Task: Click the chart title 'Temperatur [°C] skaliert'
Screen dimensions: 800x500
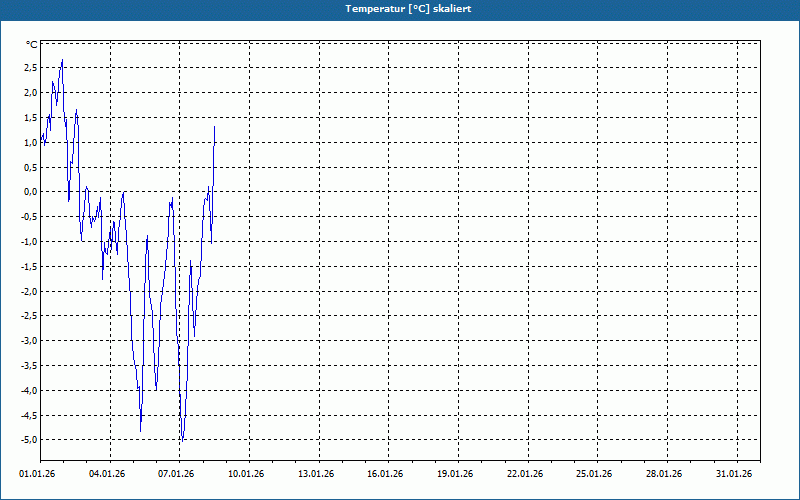Action: [408, 9]
